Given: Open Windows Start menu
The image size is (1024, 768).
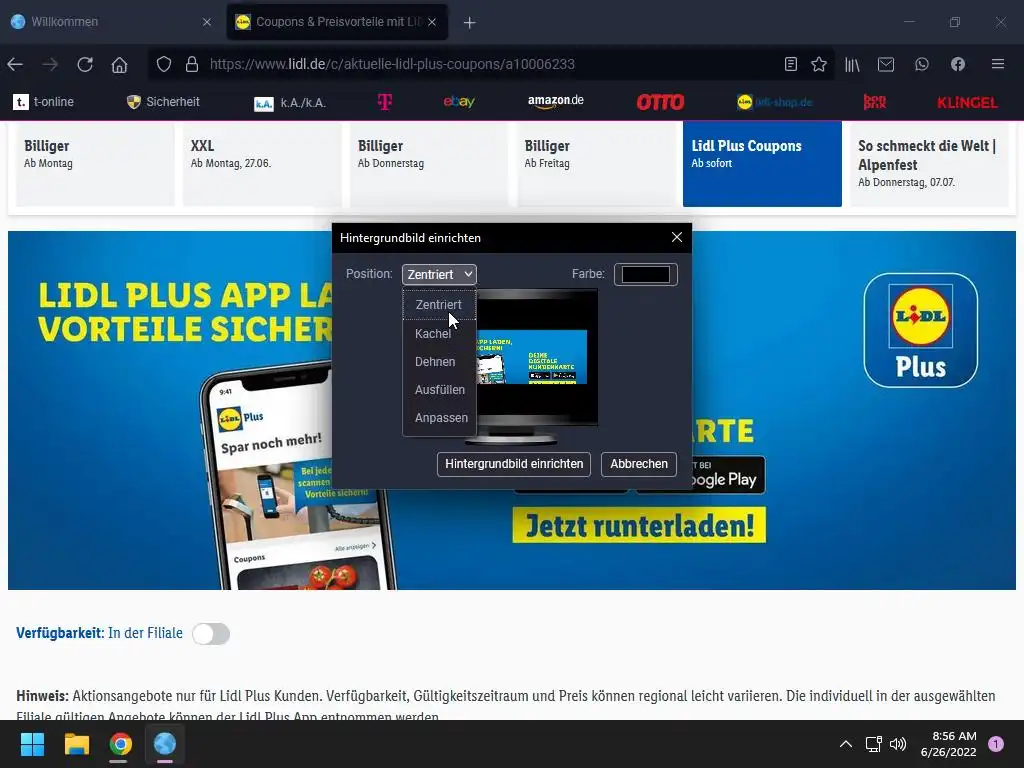Looking at the screenshot, I should click(32, 744).
